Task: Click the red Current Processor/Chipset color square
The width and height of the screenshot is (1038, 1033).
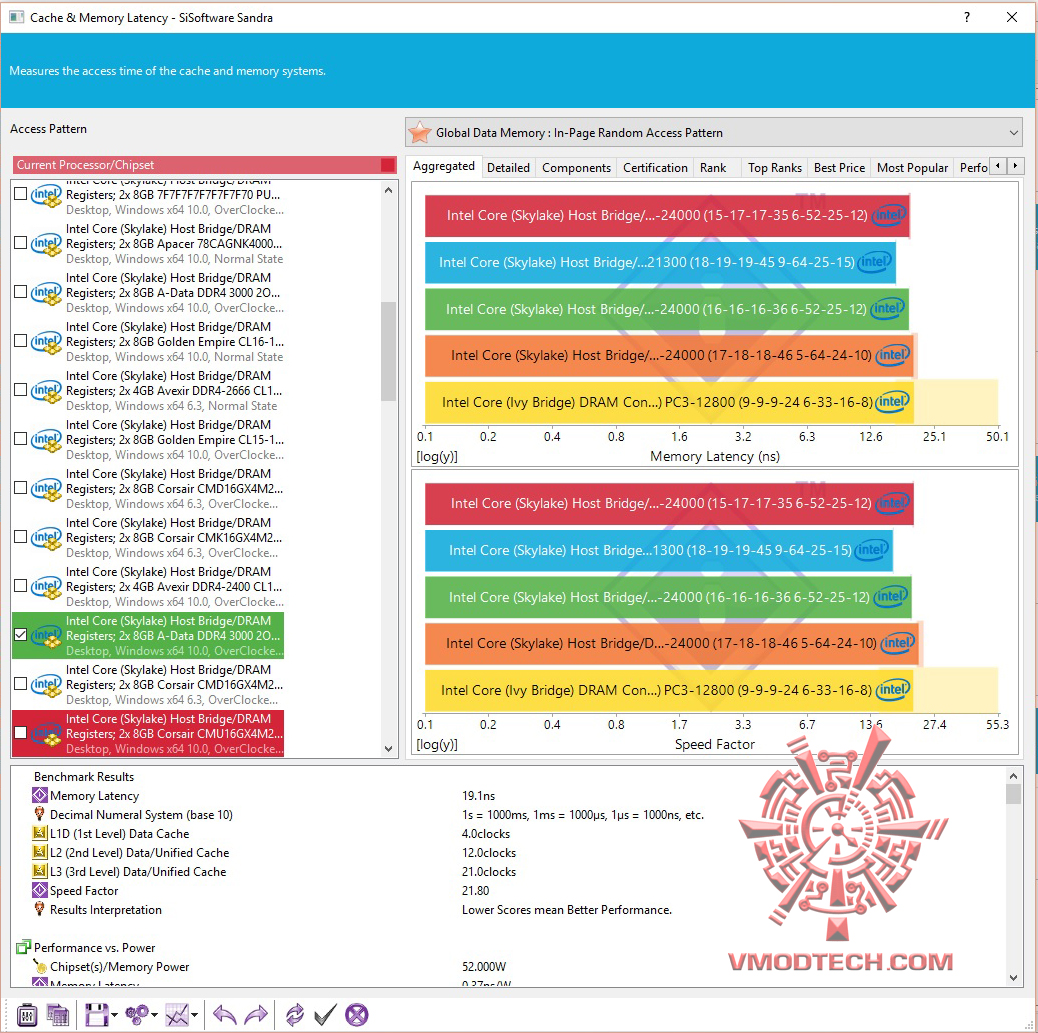Action: [388, 165]
